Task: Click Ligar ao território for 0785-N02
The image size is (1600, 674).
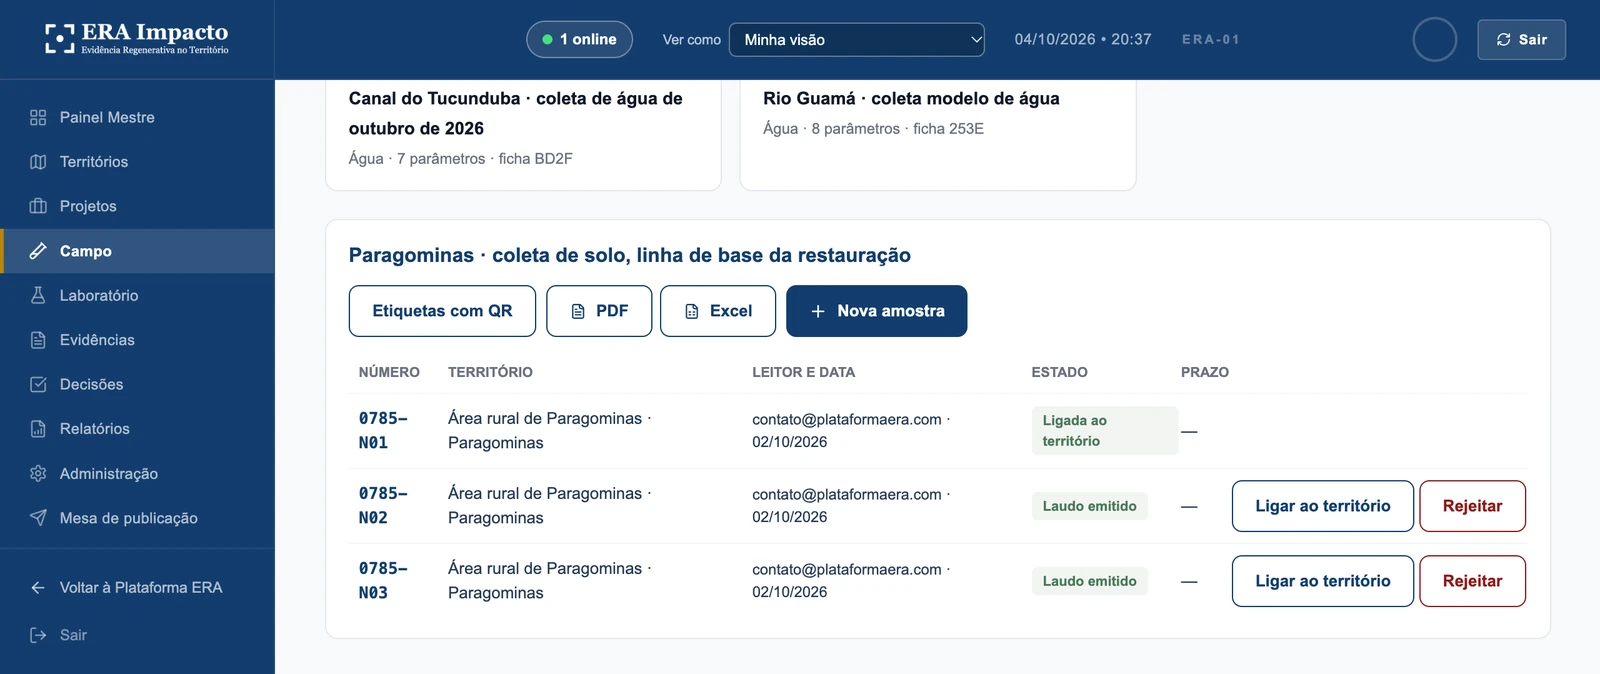Action: (x=1322, y=506)
